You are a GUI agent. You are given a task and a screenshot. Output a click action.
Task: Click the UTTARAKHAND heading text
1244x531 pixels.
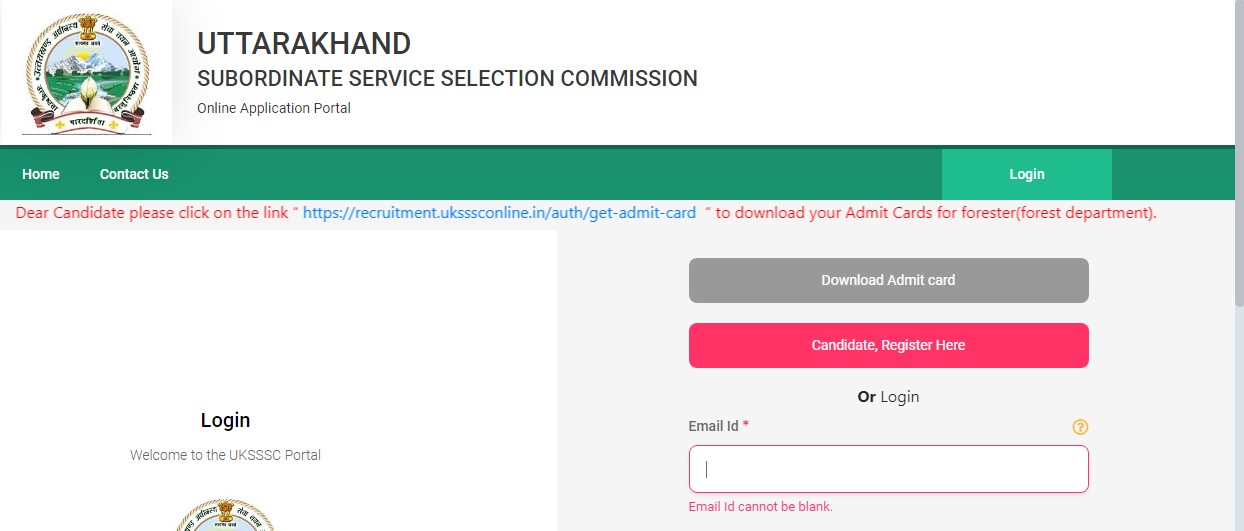[x=304, y=44]
